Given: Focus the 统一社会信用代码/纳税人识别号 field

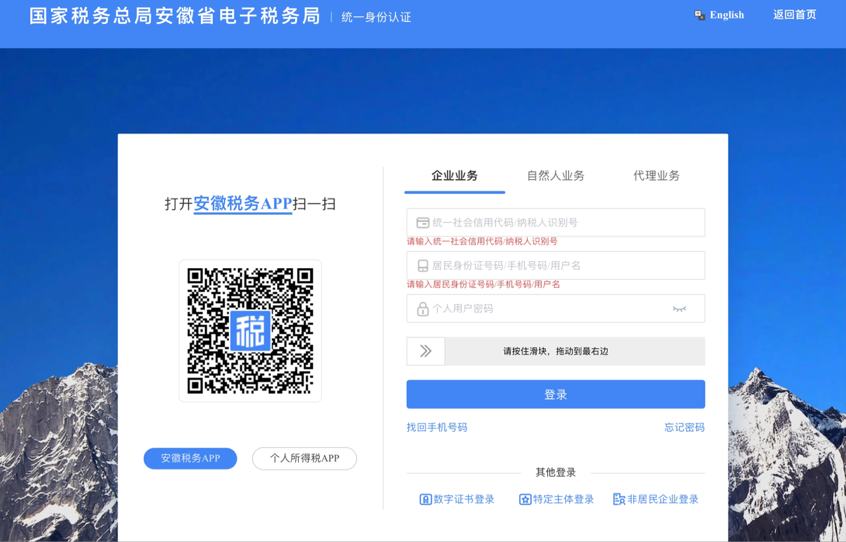Looking at the screenshot, I should coord(555,222).
